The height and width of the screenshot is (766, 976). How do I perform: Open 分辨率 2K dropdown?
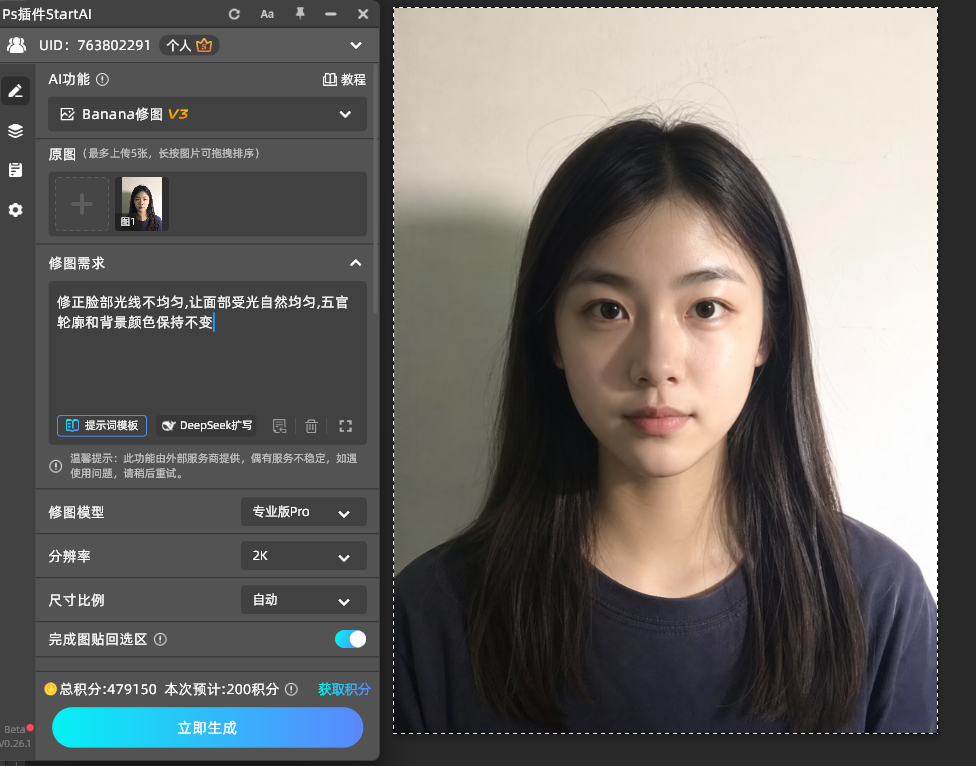coord(304,556)
